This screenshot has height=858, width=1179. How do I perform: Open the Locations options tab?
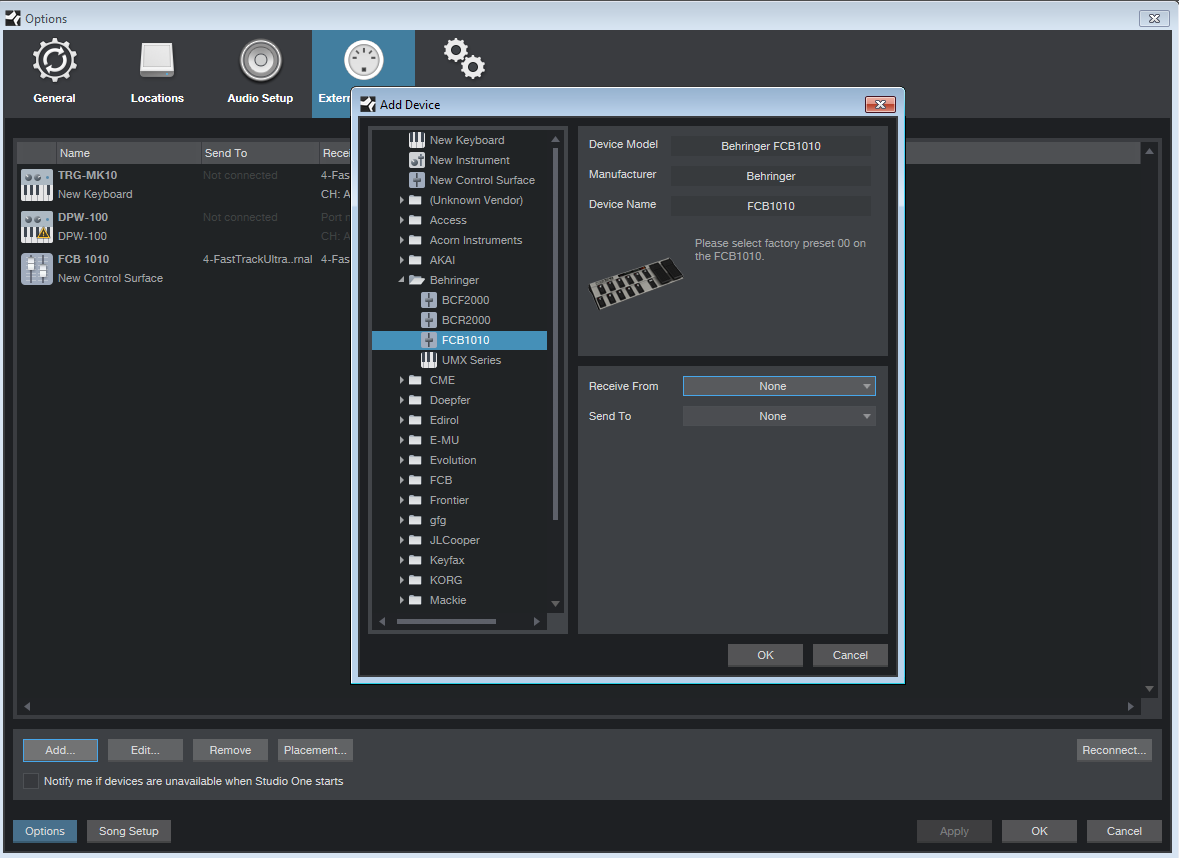click(157, 73)
